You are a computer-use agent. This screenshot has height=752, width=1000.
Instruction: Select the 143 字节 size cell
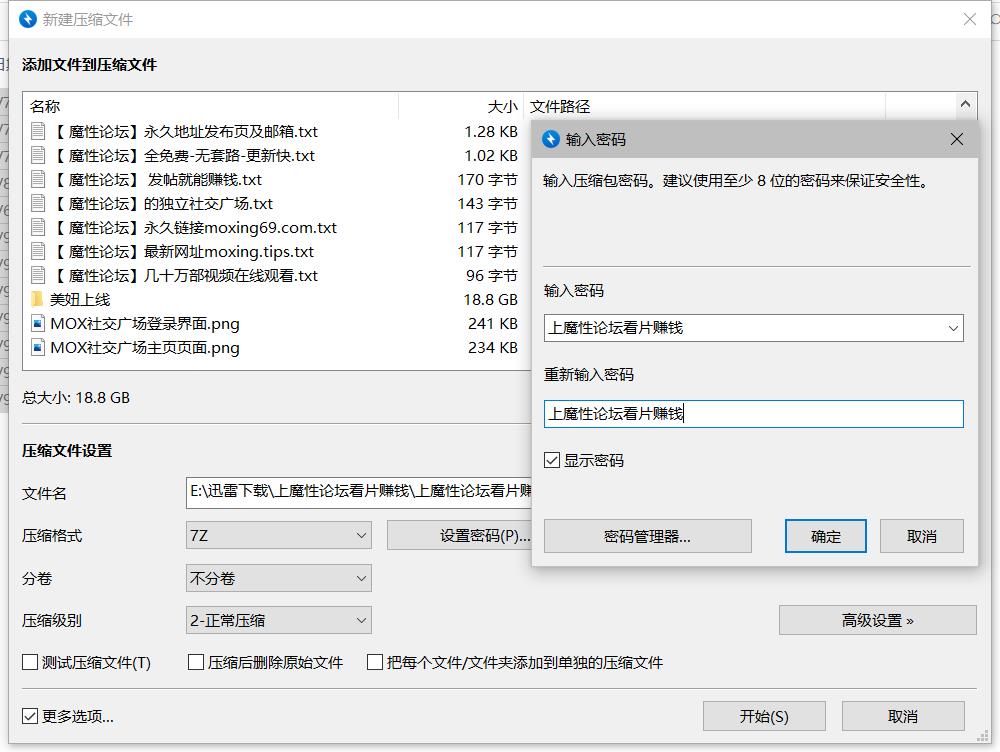coord(487,203)
